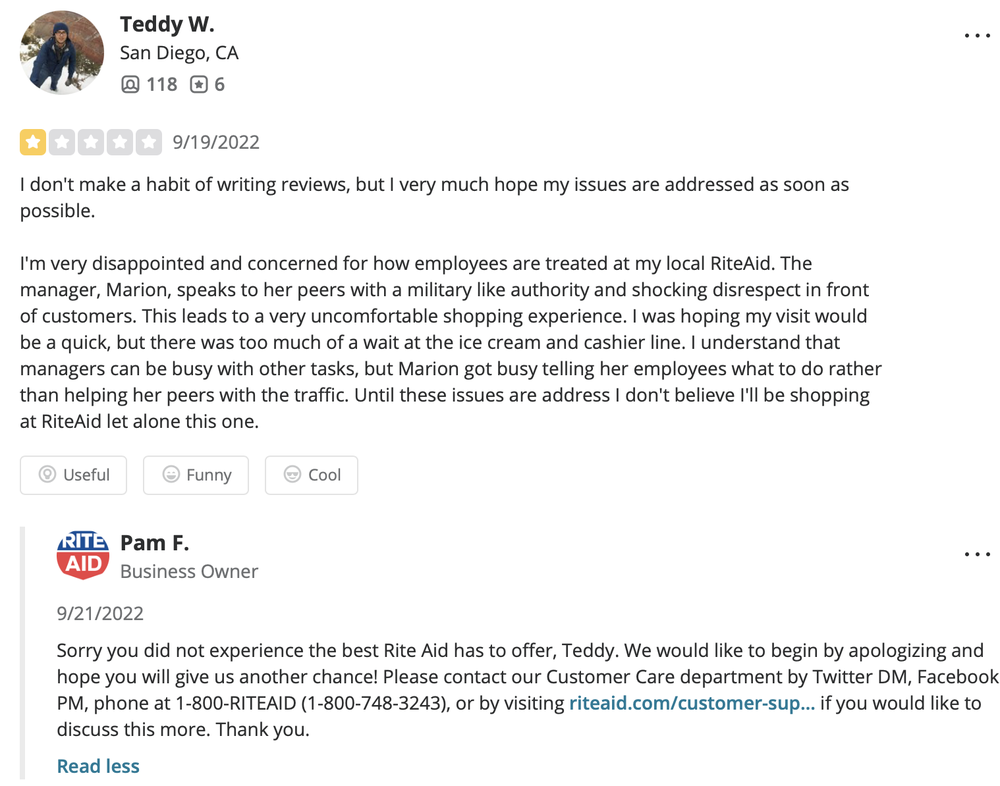Click the Teddy W. reviewer name
This screenshot has width=1000, height=786.
[167, 24]
